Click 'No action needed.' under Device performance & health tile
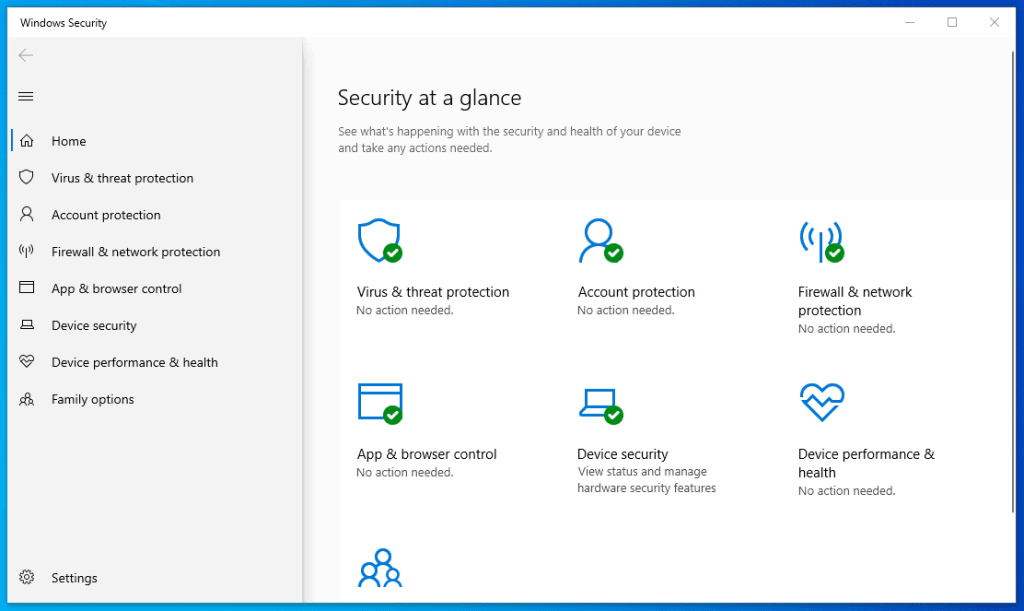This screenshot has width=1024, height=611. click(x=846, y=490)
